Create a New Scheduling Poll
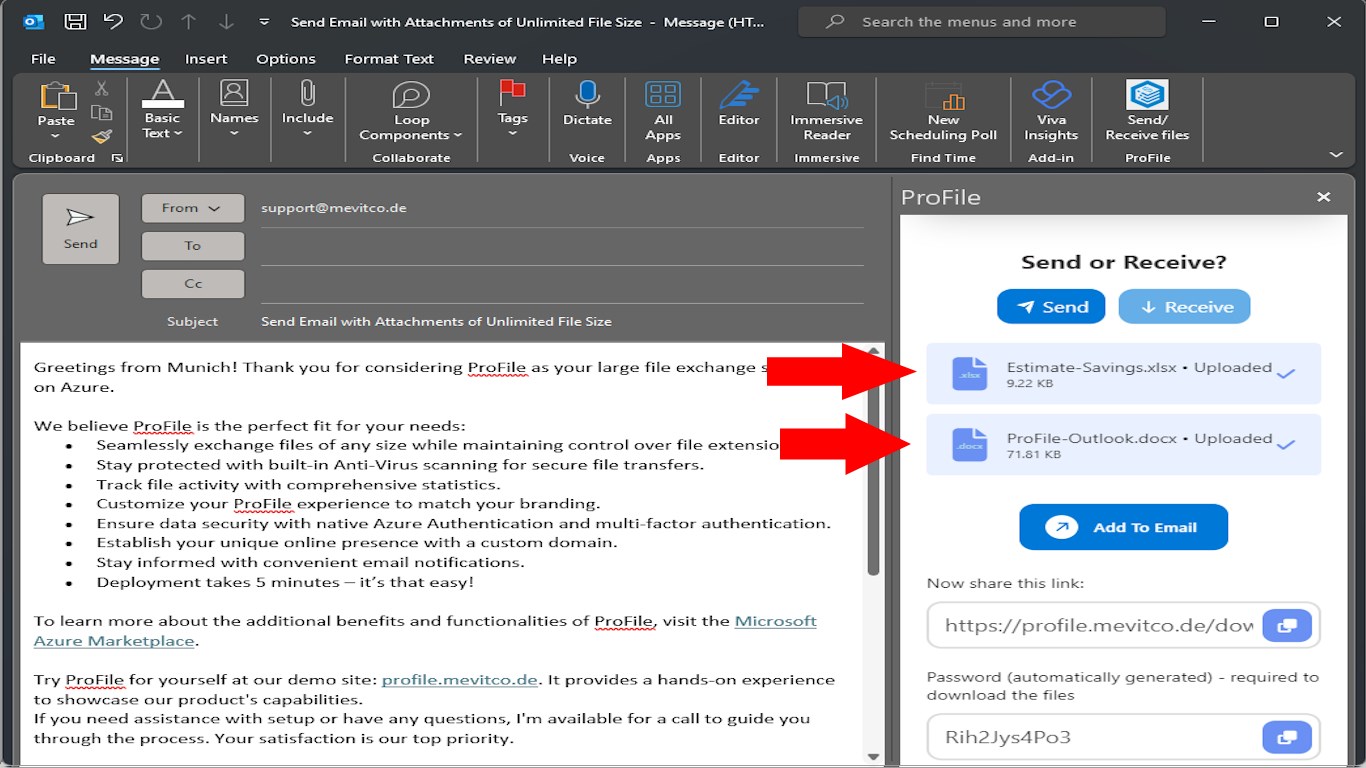Viewport: 1366px width, 768px height. [x=943, y=111]
